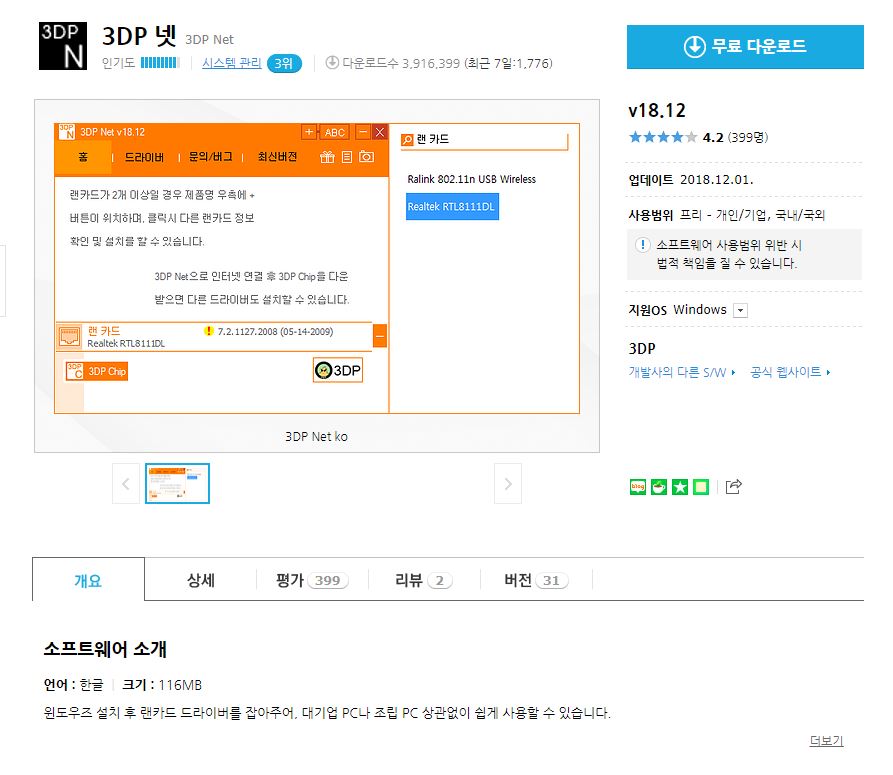Open 공식 웹사이트 link
893x775 pixels.
click(x=790, y=372)
